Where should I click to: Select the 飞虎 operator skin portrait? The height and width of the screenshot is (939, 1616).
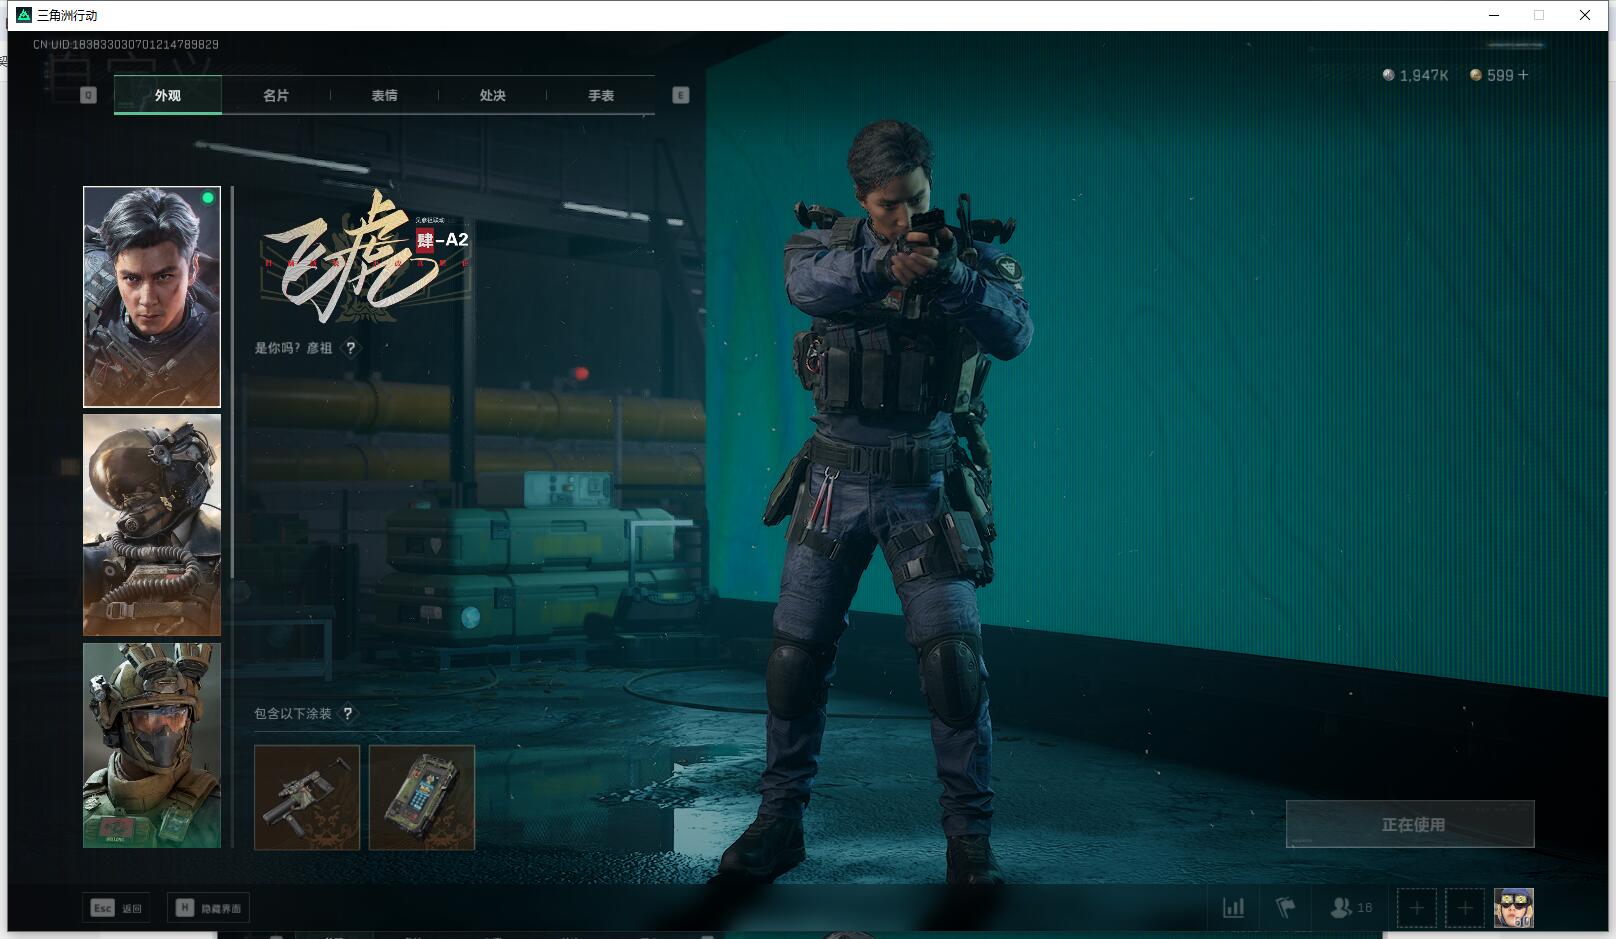coord(152,297)
